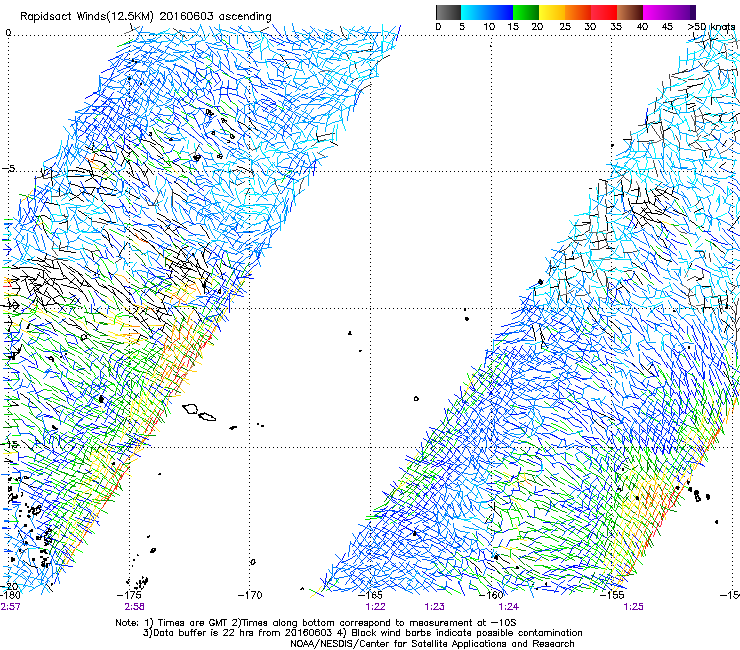Click the '-180' longitude axis label
Screen dimensions: 740x650
click(10, 595)
